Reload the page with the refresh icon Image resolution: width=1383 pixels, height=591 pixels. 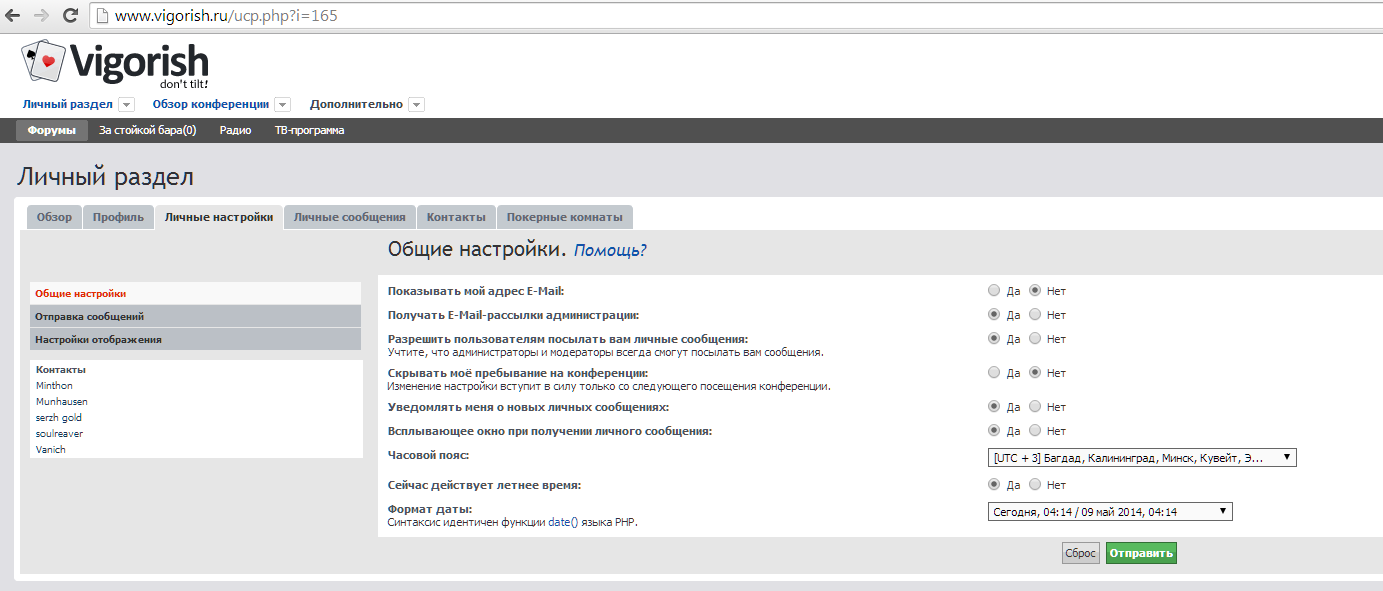tap(70, 15)
